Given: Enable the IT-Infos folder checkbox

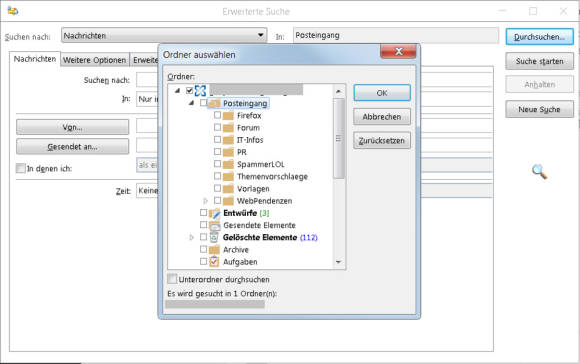Looking at the screenshot, I should [x=218, y=140].
